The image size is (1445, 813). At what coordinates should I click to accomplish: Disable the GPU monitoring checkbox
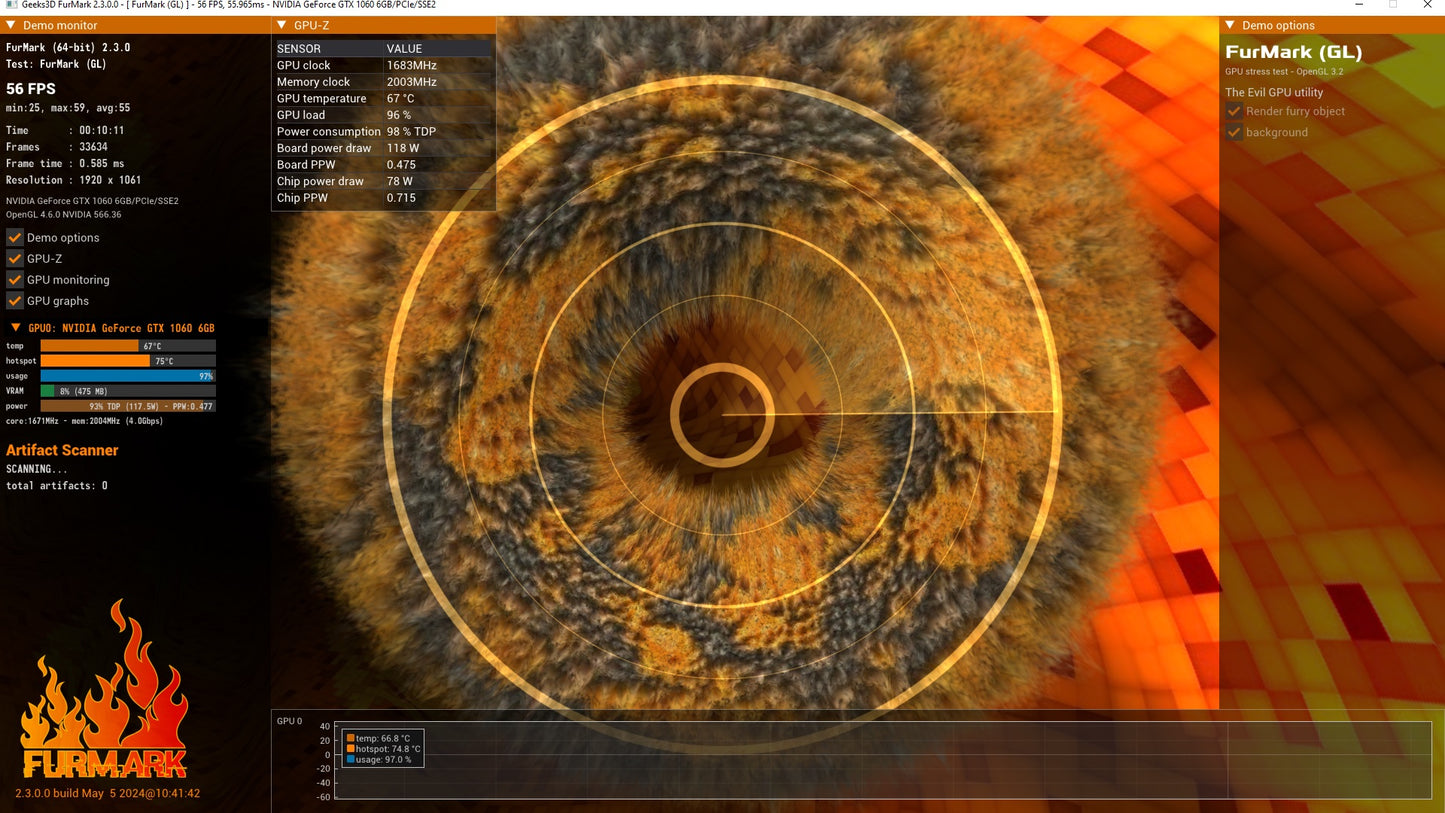point(15,280)
